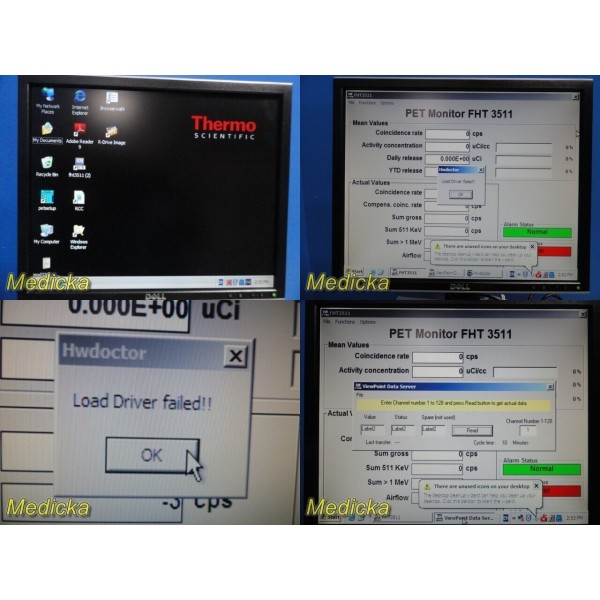The height and width of the screenshot is (600, 600).
Task: Click the Start button under the Hwdoctor error screen
Action: (x=354, y=271)
